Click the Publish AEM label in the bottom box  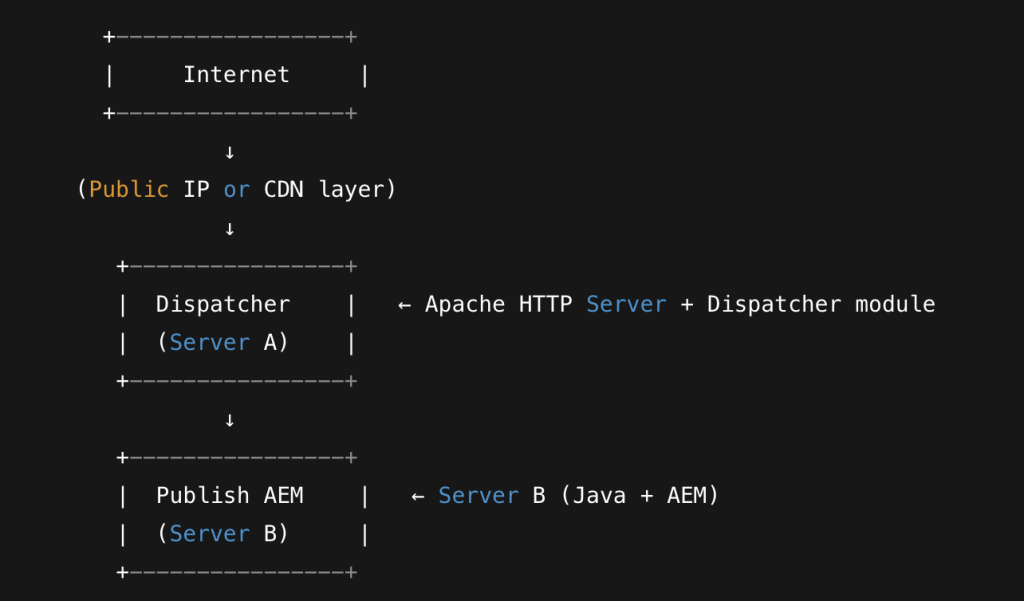click(x=230, y=495)
